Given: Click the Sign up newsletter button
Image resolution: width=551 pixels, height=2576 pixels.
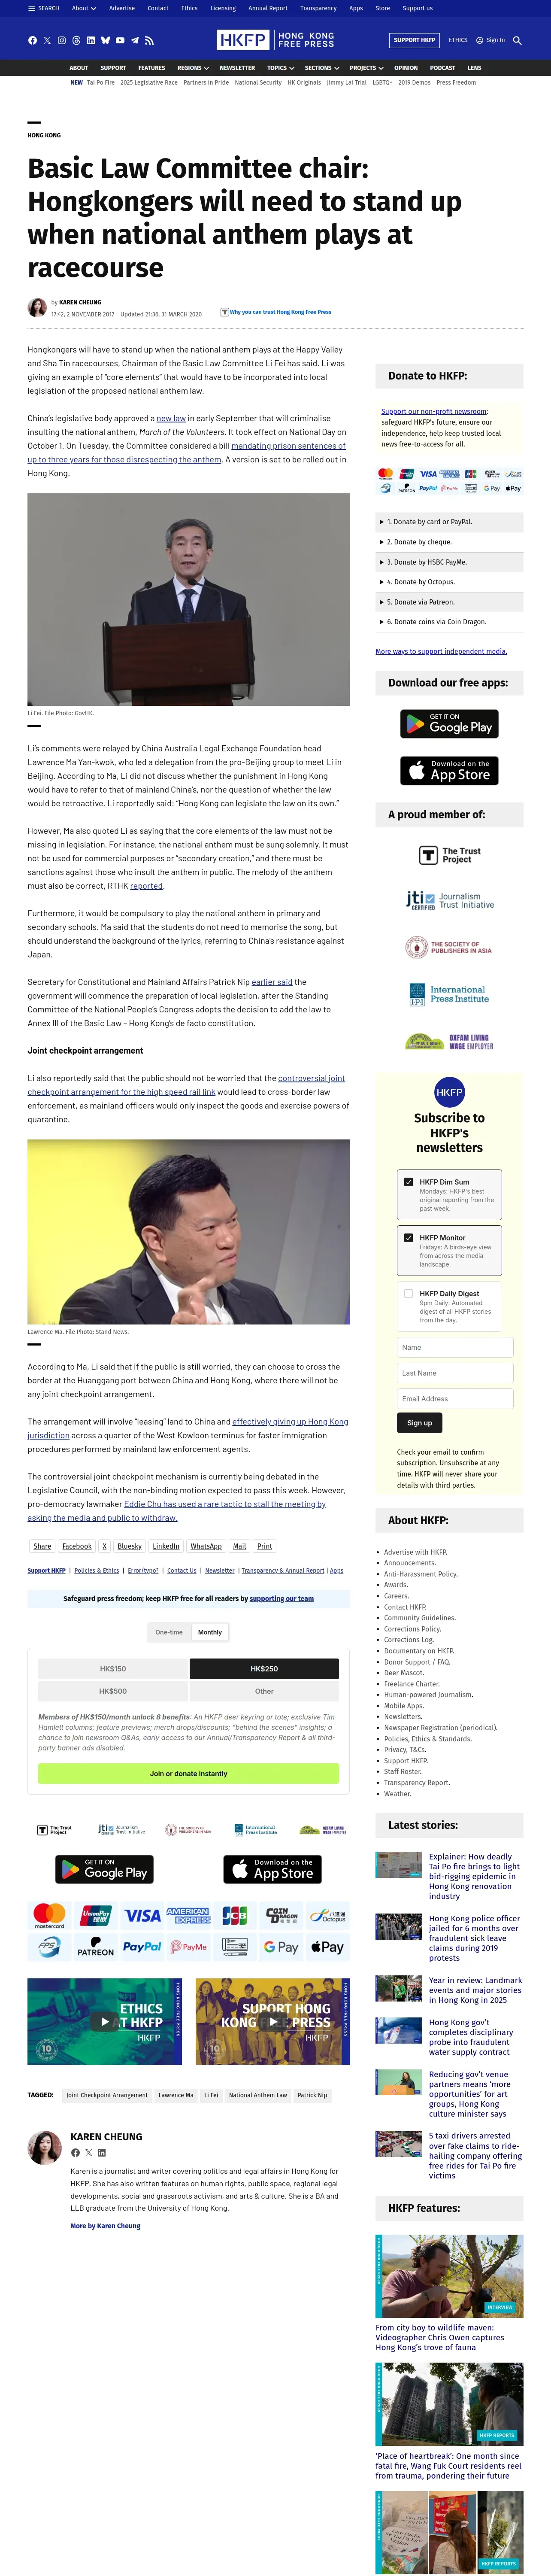Looking at the screenshot, I should (x=420, y=1422).
